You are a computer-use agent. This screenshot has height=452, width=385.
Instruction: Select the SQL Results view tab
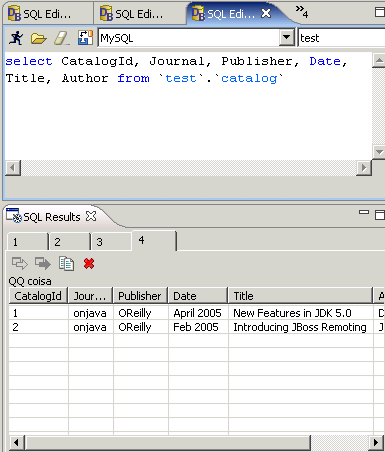click(52, 217)
